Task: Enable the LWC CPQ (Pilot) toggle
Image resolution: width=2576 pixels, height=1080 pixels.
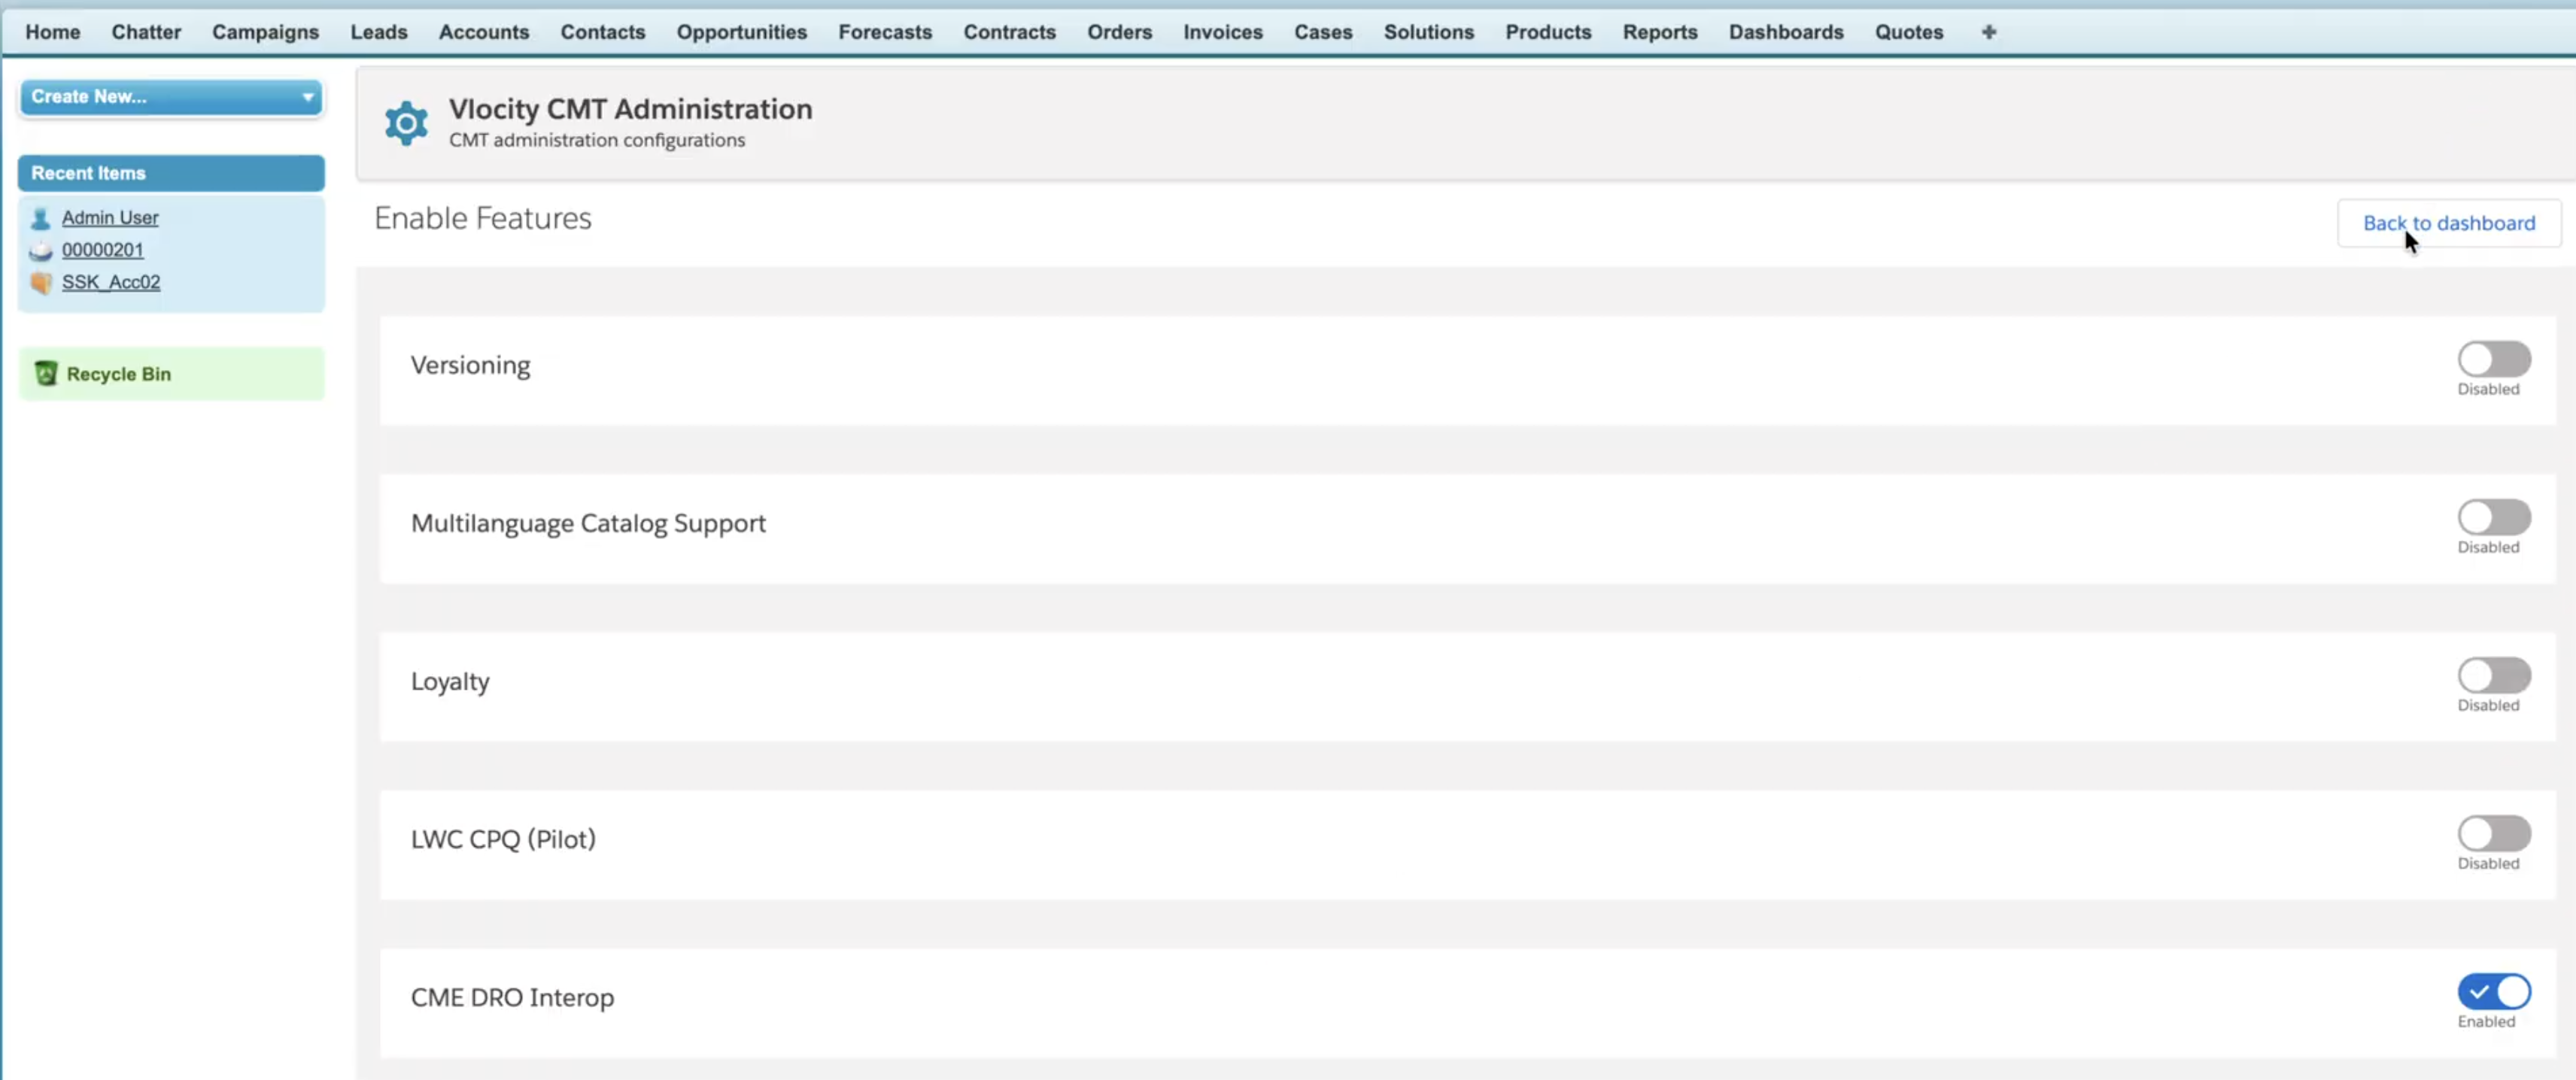Action: coord(2494,833)
